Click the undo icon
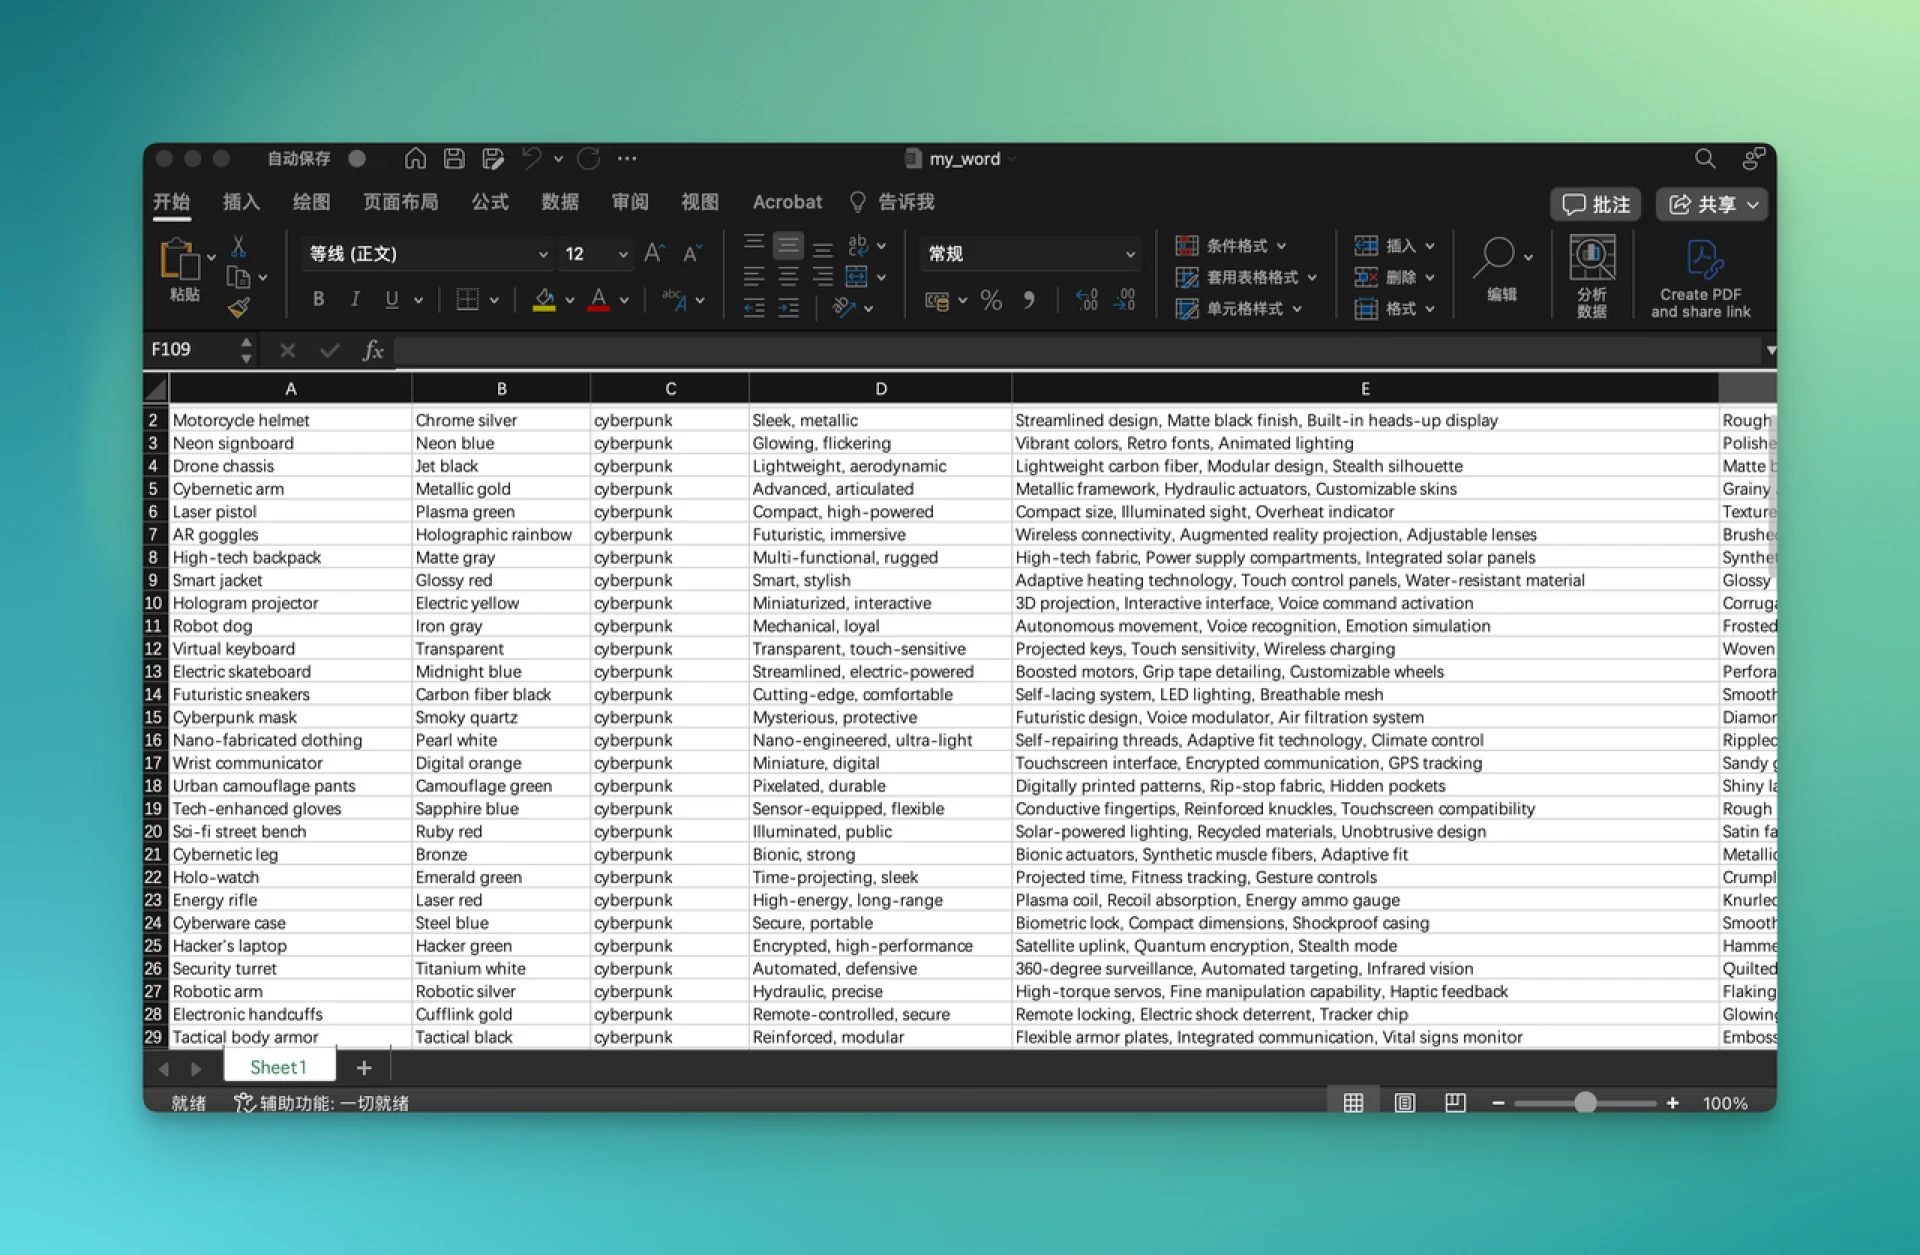Screen dimensions: 1920x1255 coord(531,158)
